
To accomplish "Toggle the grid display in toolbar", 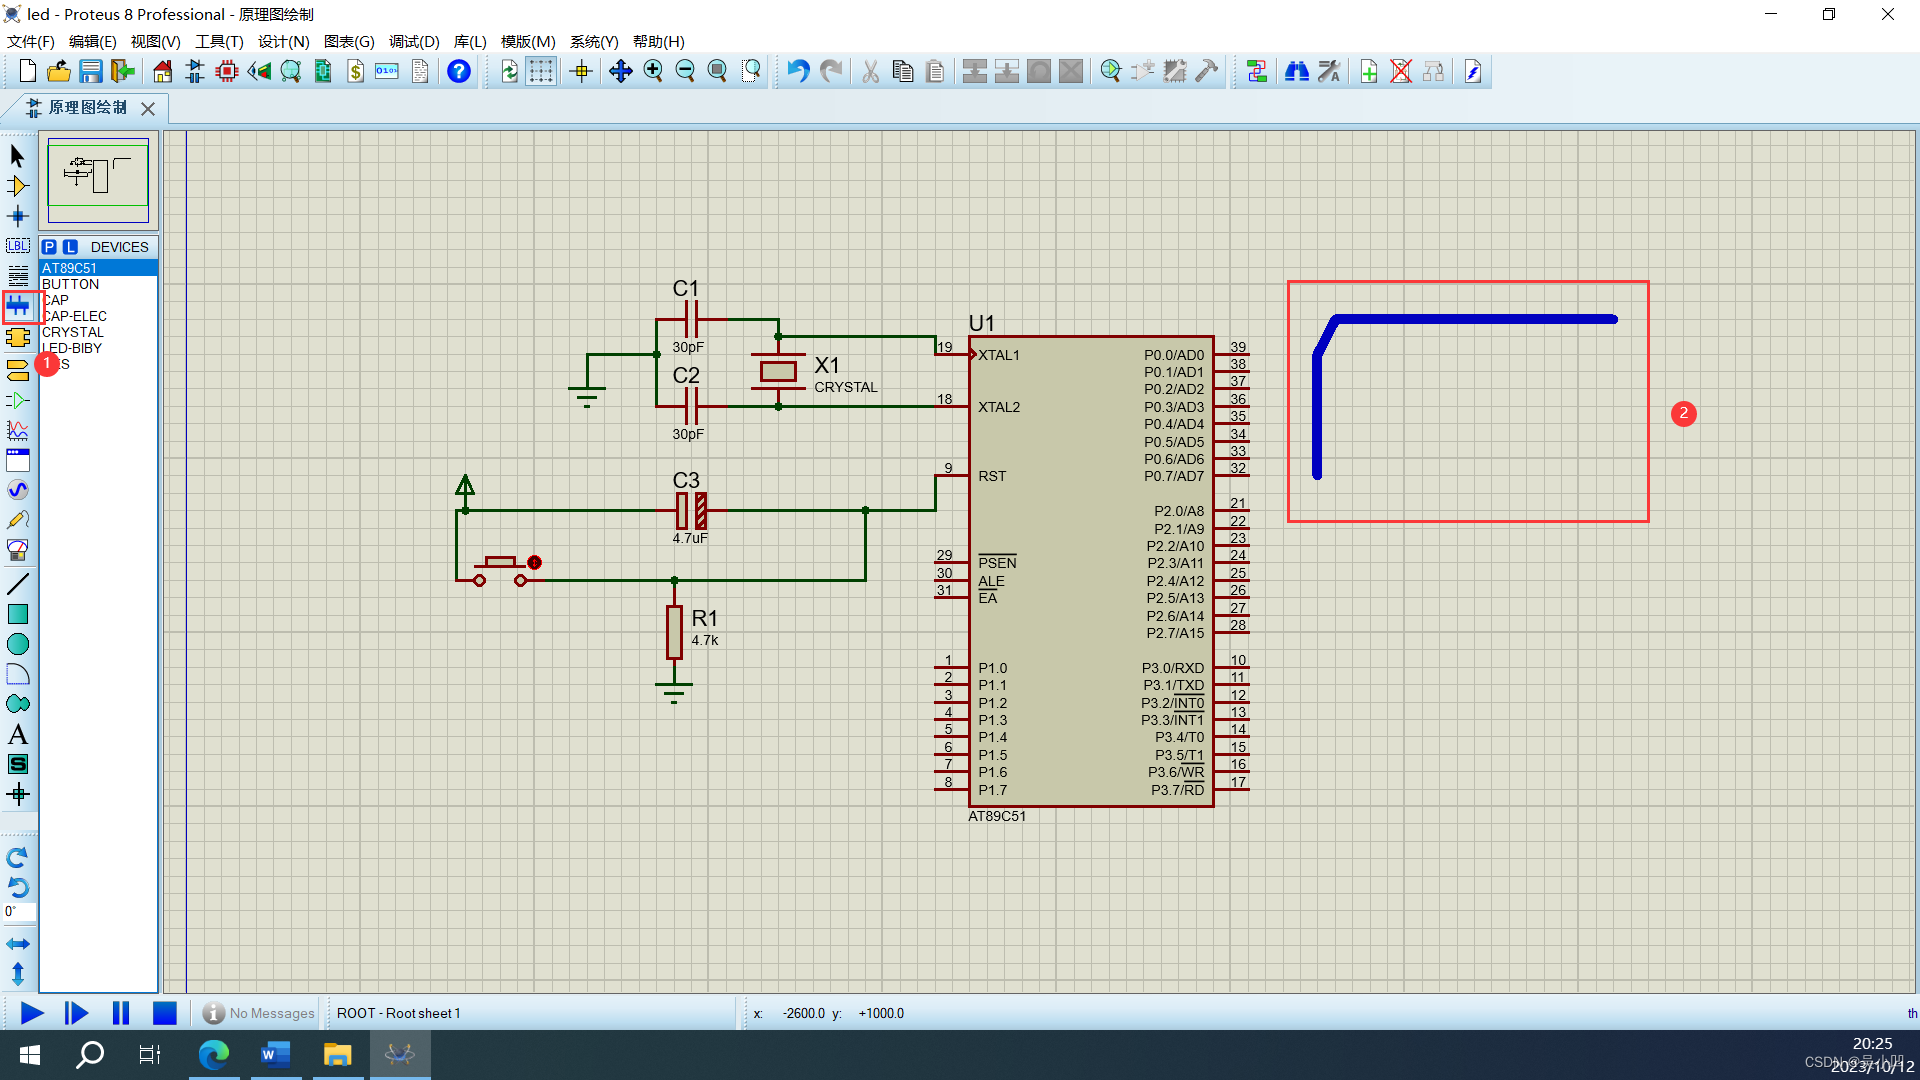I will coord(541,71).
